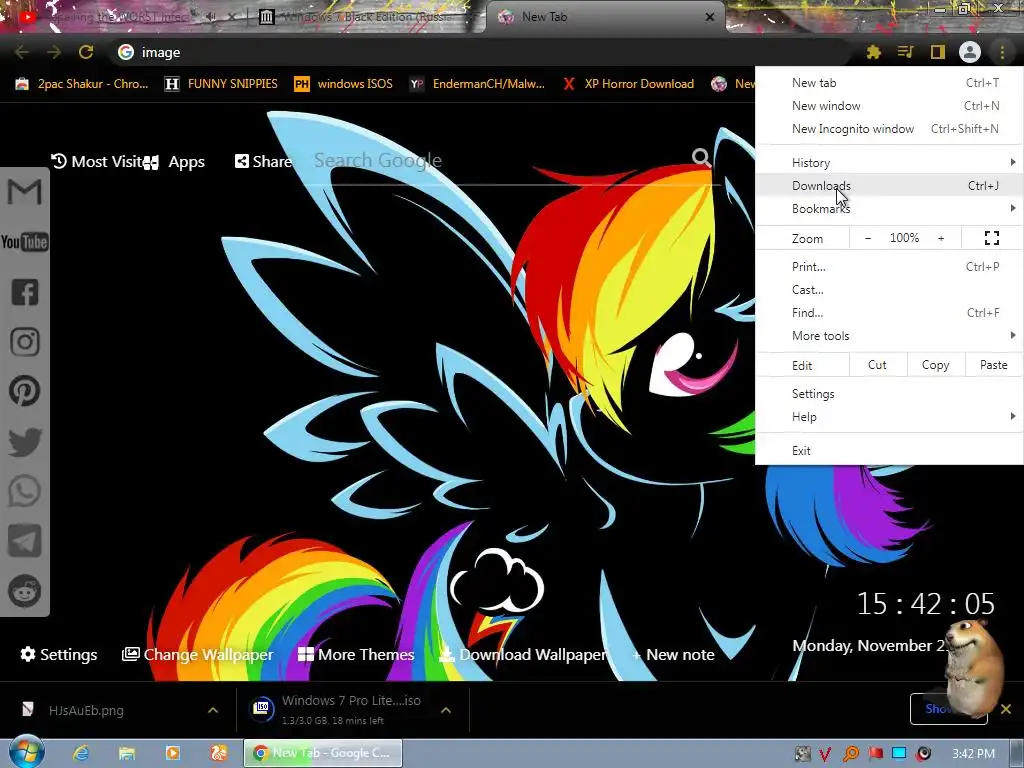Open Apps link on new tab page
1024x768 pixels.
point(175,162)
